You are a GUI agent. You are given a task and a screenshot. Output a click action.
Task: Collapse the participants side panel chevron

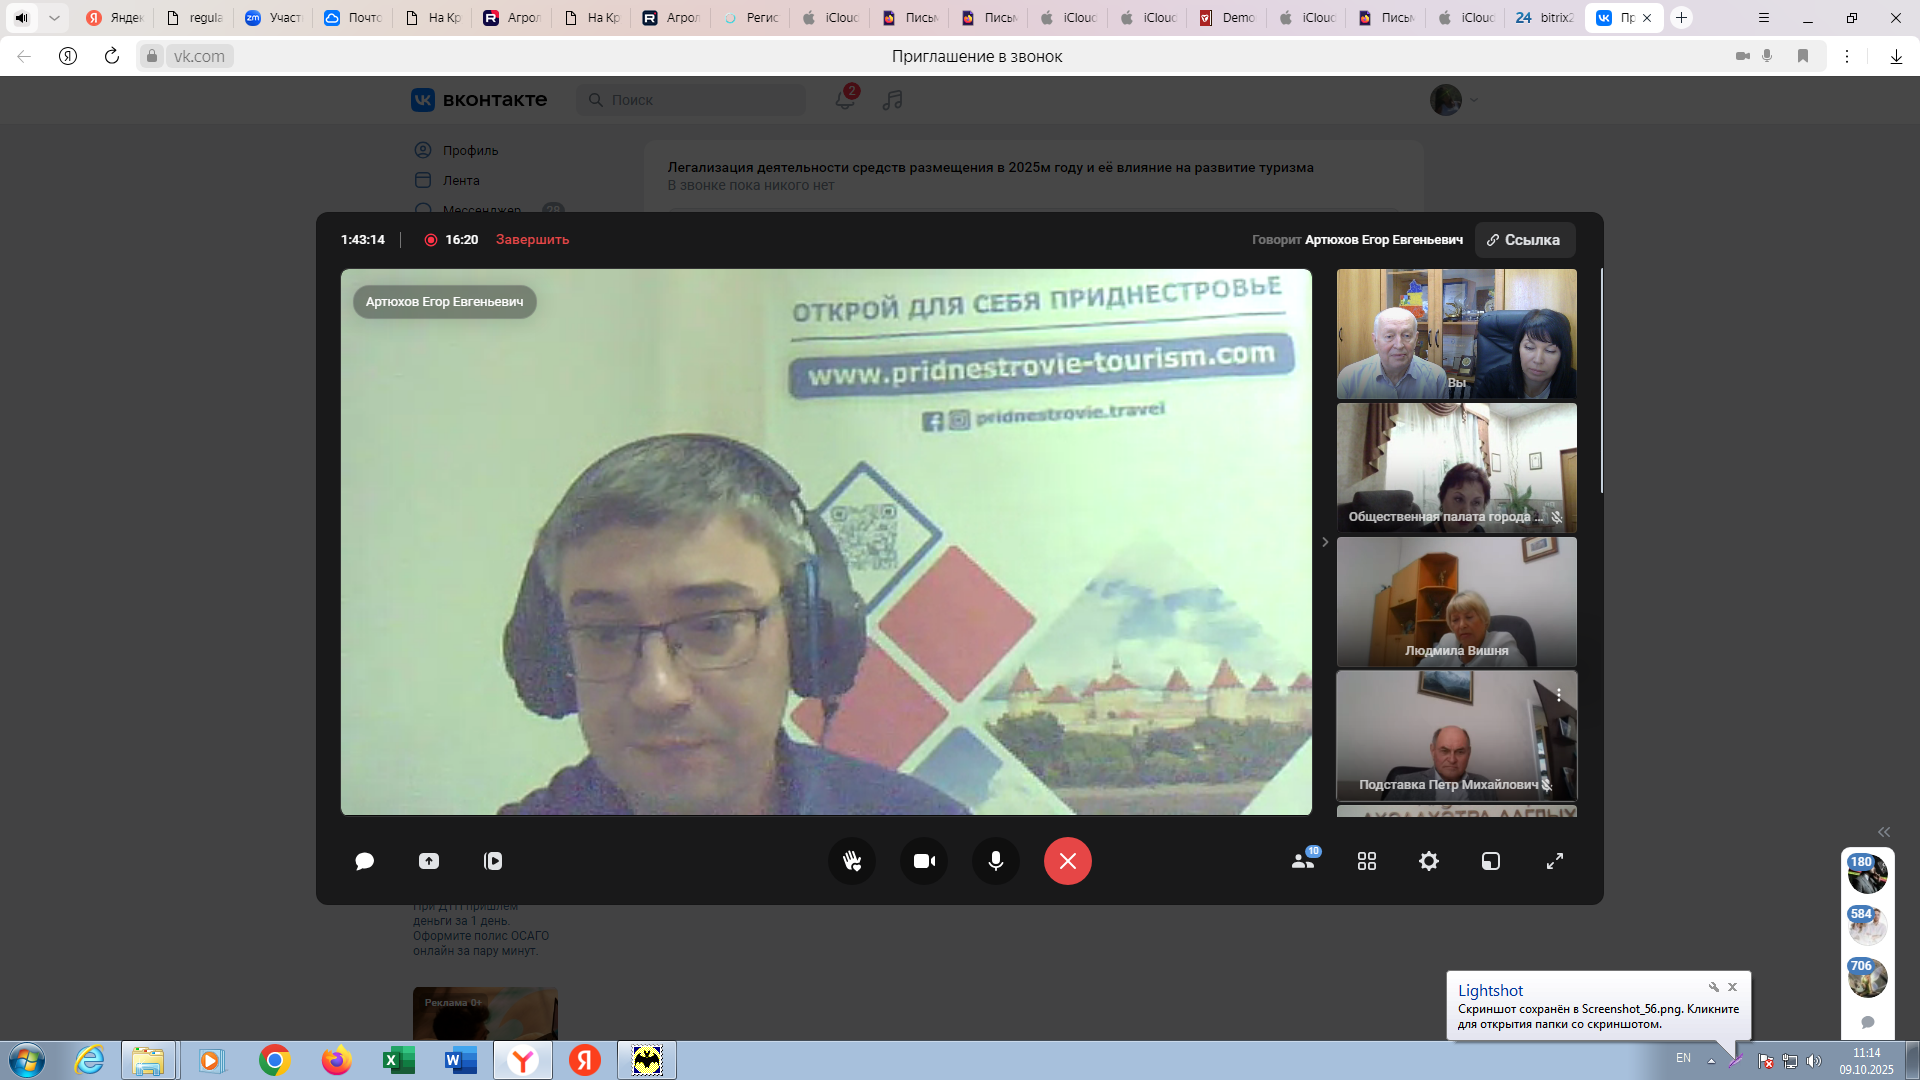click(1325, 542)
